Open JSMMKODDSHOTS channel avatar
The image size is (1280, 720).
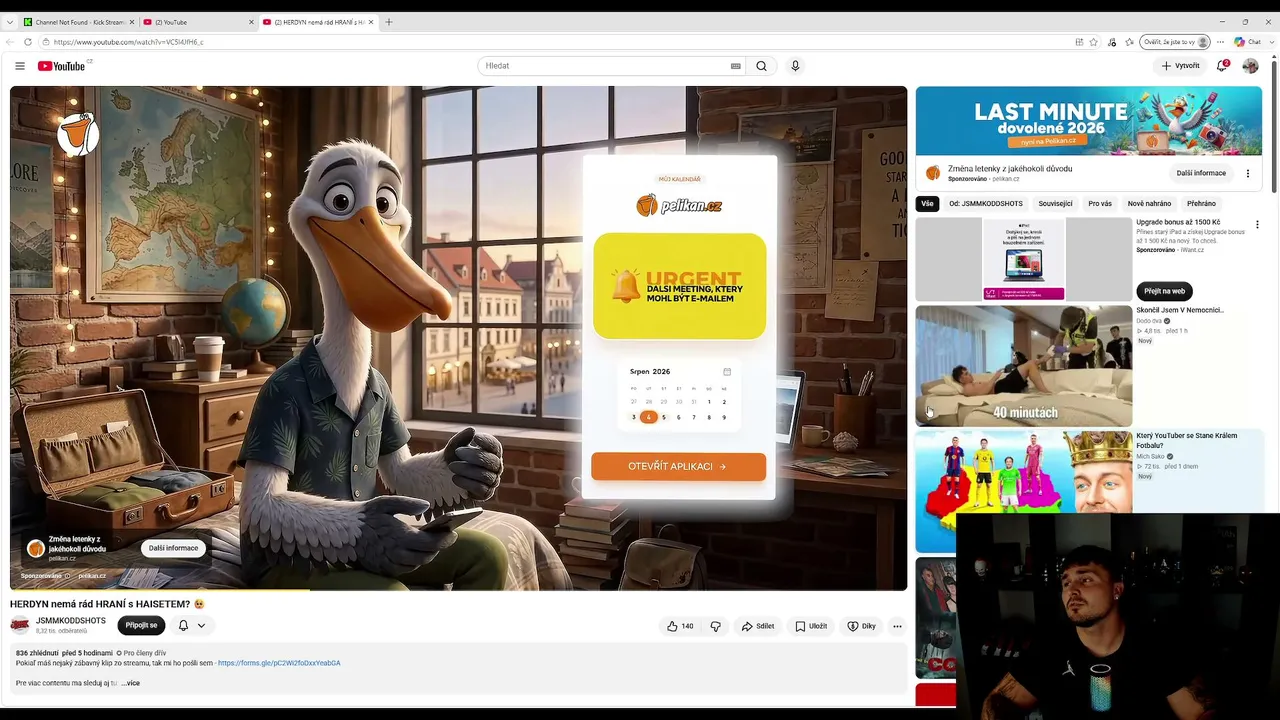point(20,626)
